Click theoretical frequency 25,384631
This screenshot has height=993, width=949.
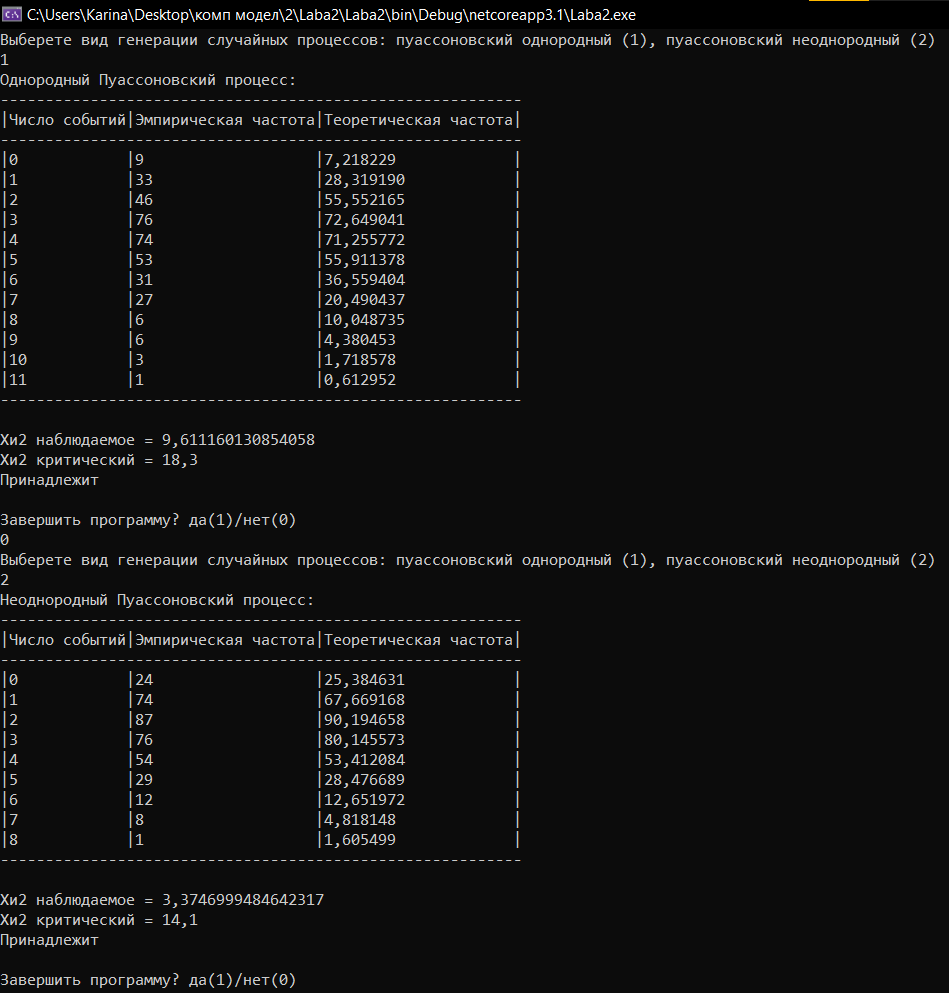(364, 680)
